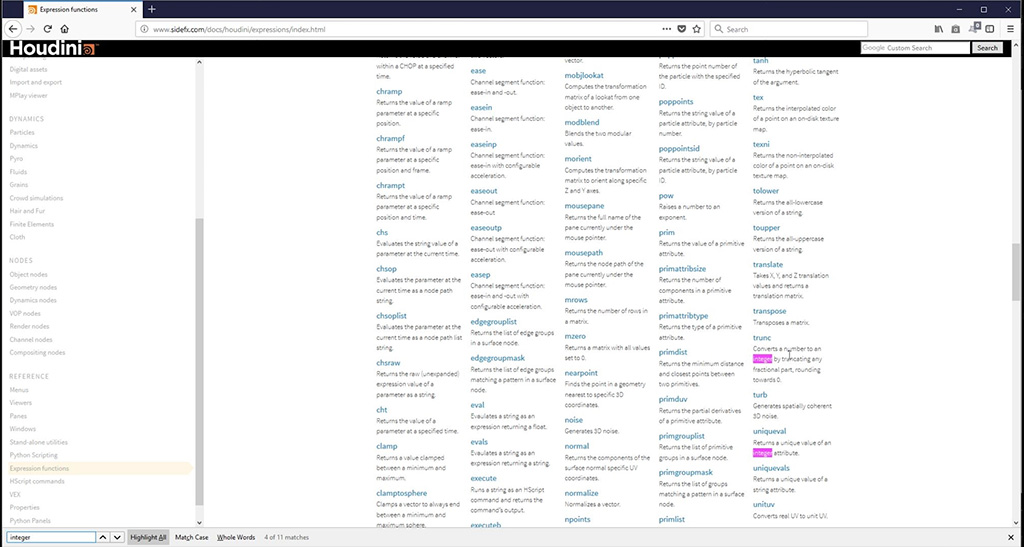Open a new tab with plus icon
This screenshot has width=1024, height=547.
(x=152, y=9)
